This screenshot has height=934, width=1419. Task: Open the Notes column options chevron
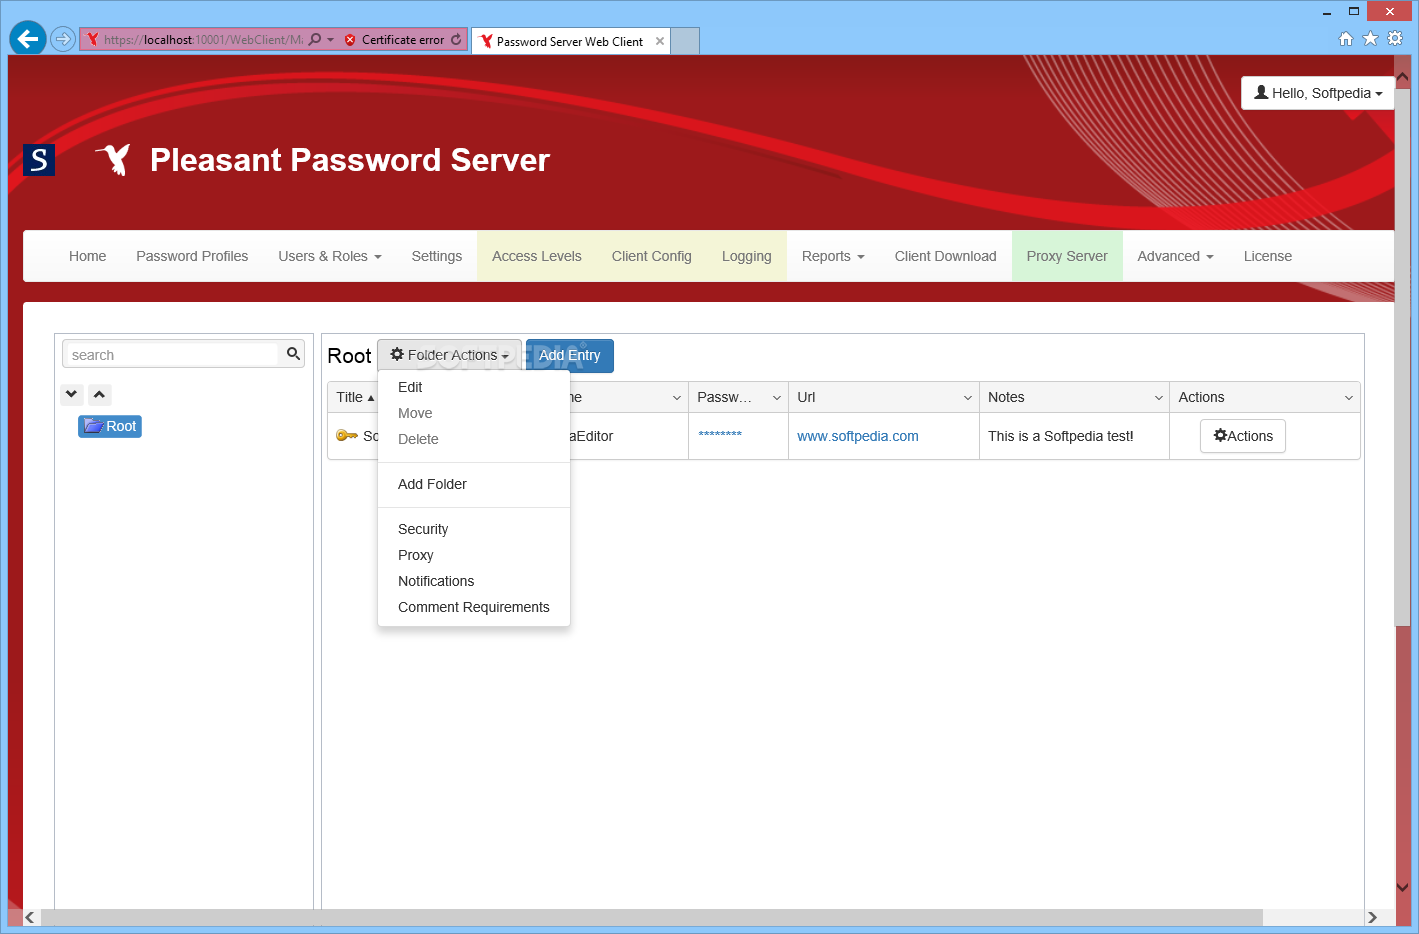tap(1159, 398)
